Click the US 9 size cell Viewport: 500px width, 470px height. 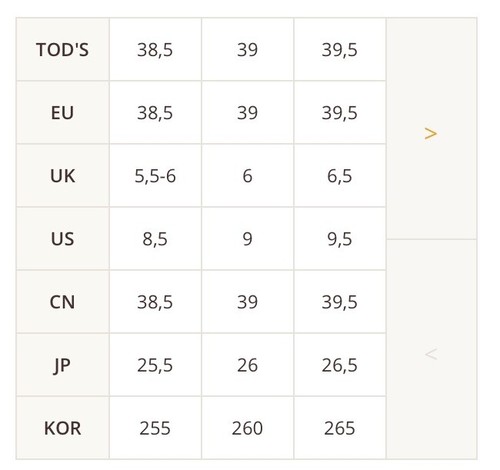coord(248,239)
